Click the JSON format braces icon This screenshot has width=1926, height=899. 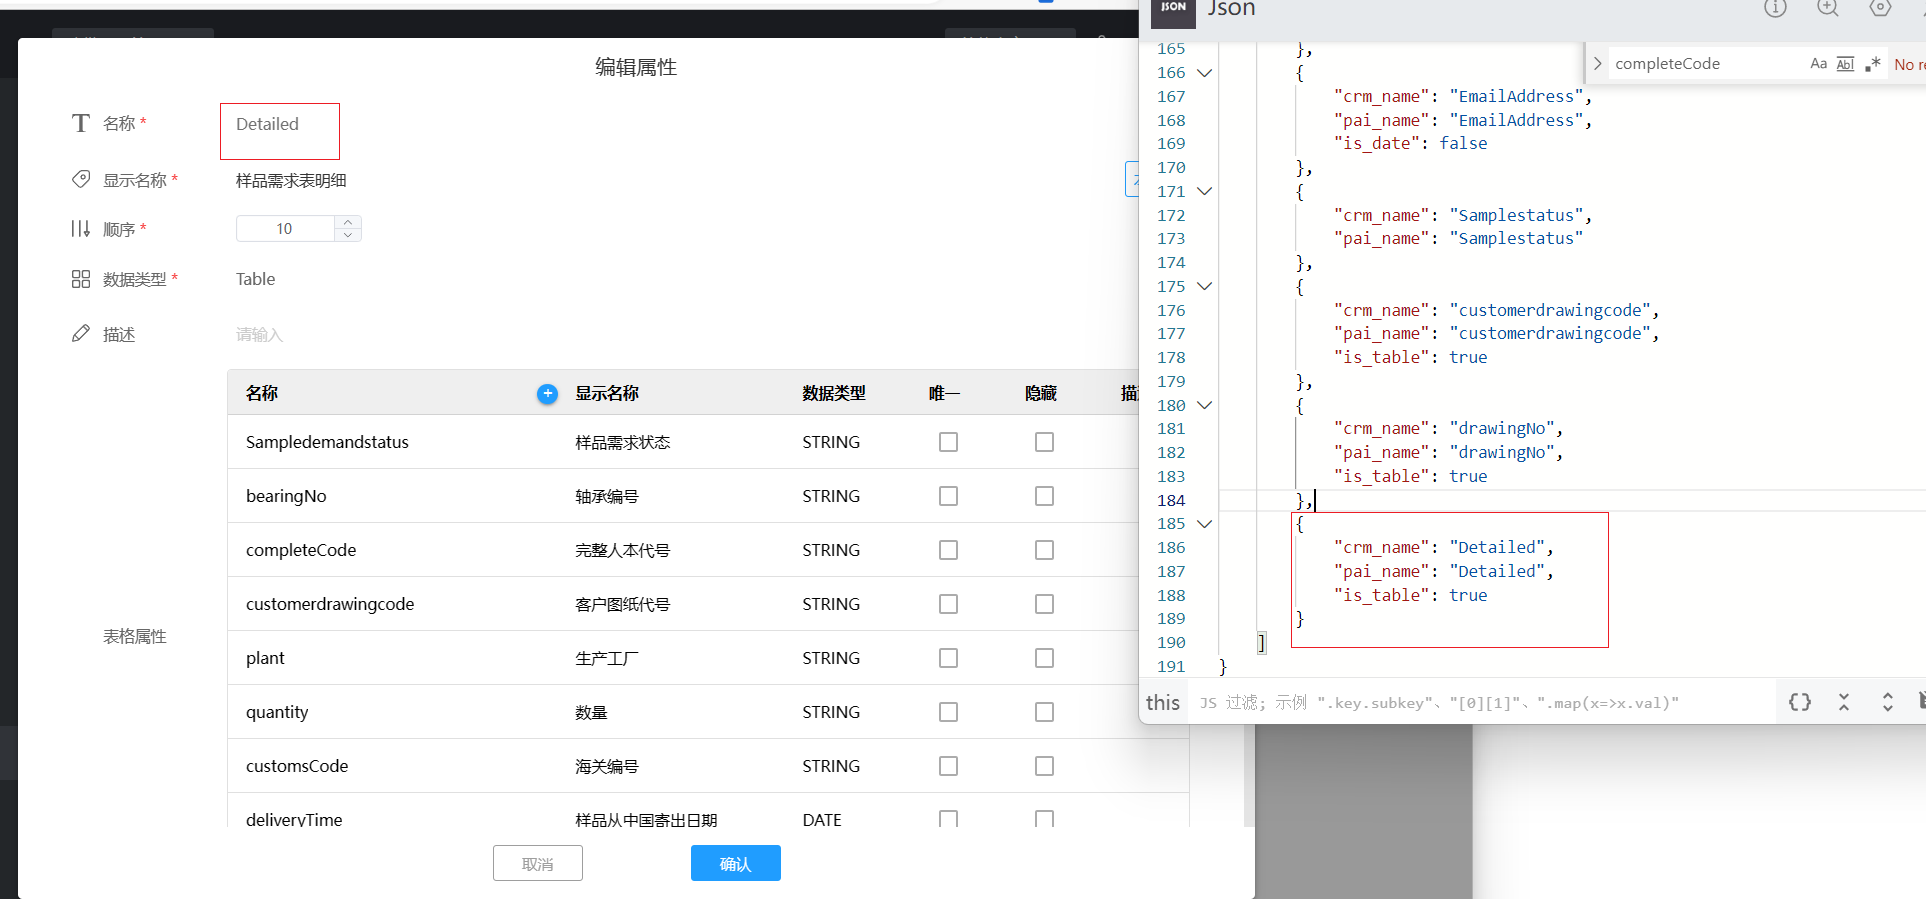tap(1799, 702)
